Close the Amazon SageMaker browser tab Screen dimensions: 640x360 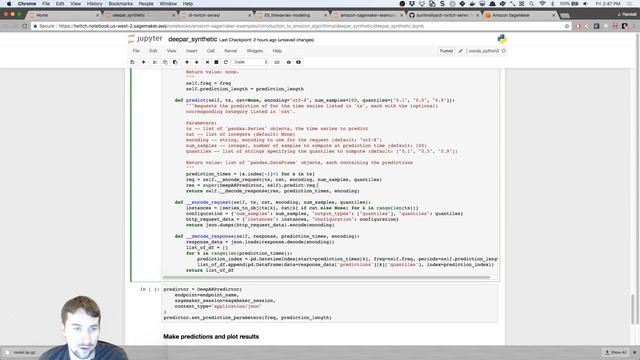(553, 15)
